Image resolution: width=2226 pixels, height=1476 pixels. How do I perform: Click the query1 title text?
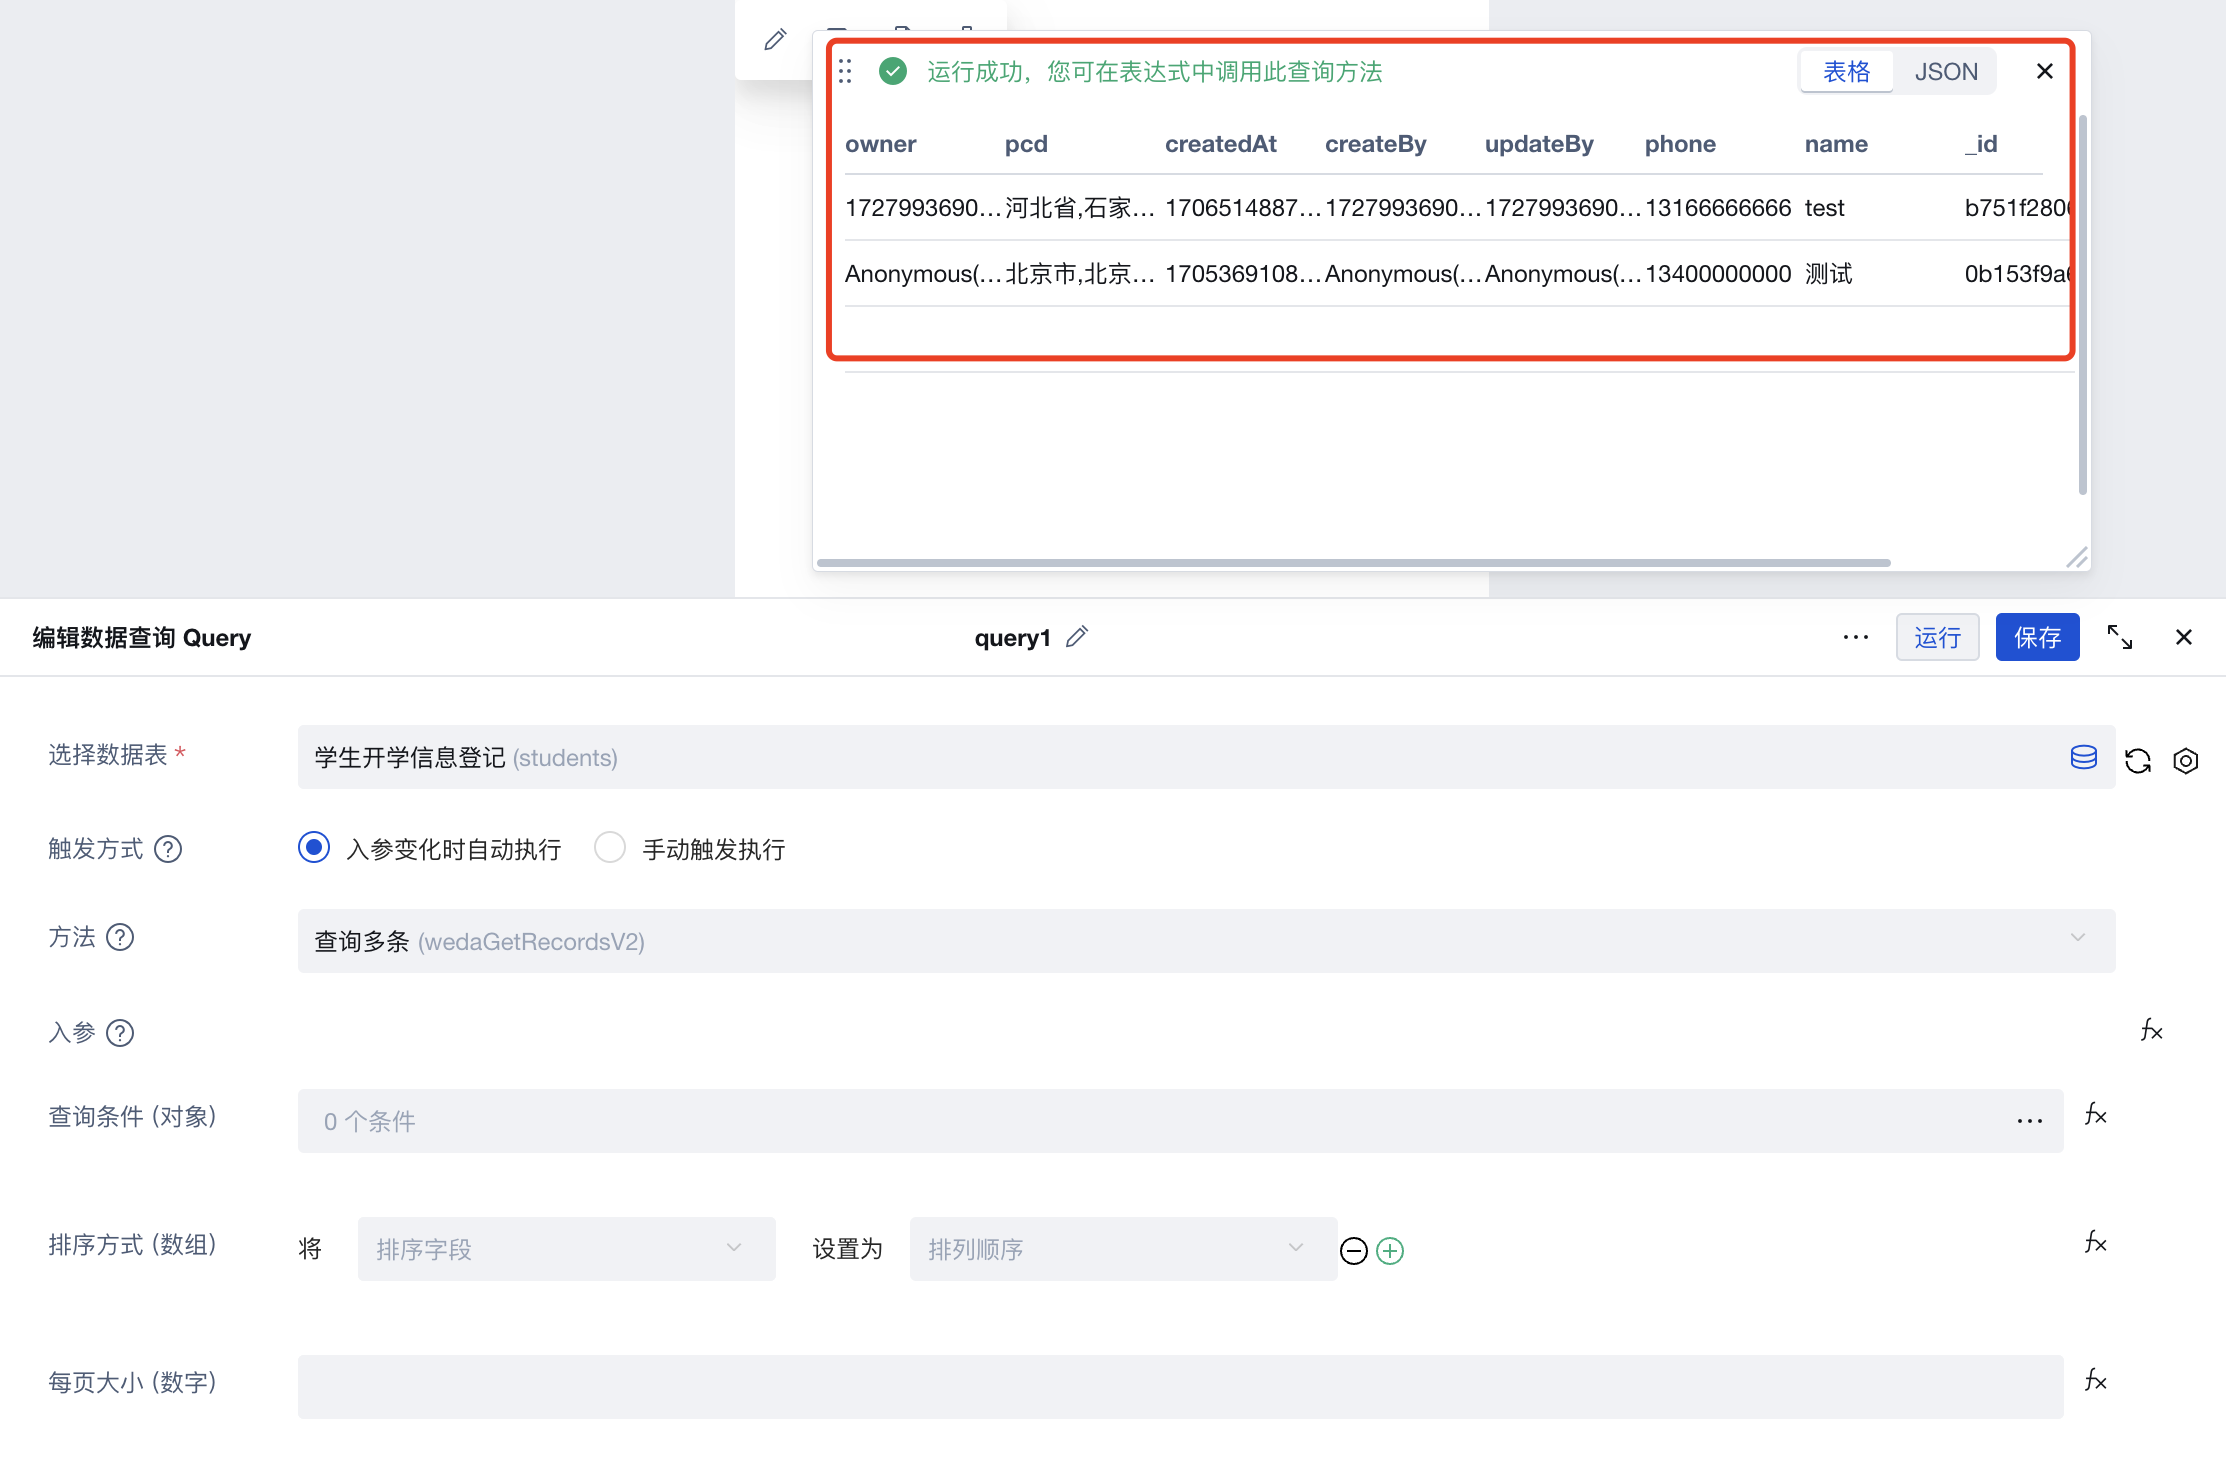[1013, 638]
